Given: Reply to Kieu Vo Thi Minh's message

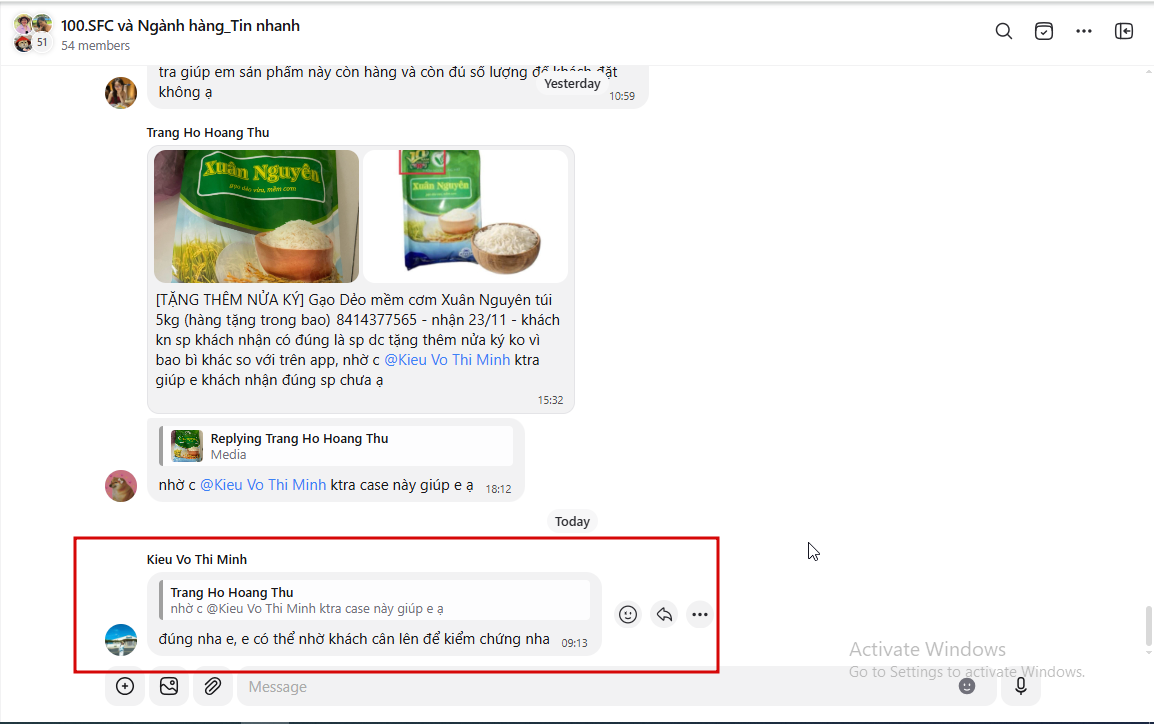Looking at the screenshot, I should (664, 614).
